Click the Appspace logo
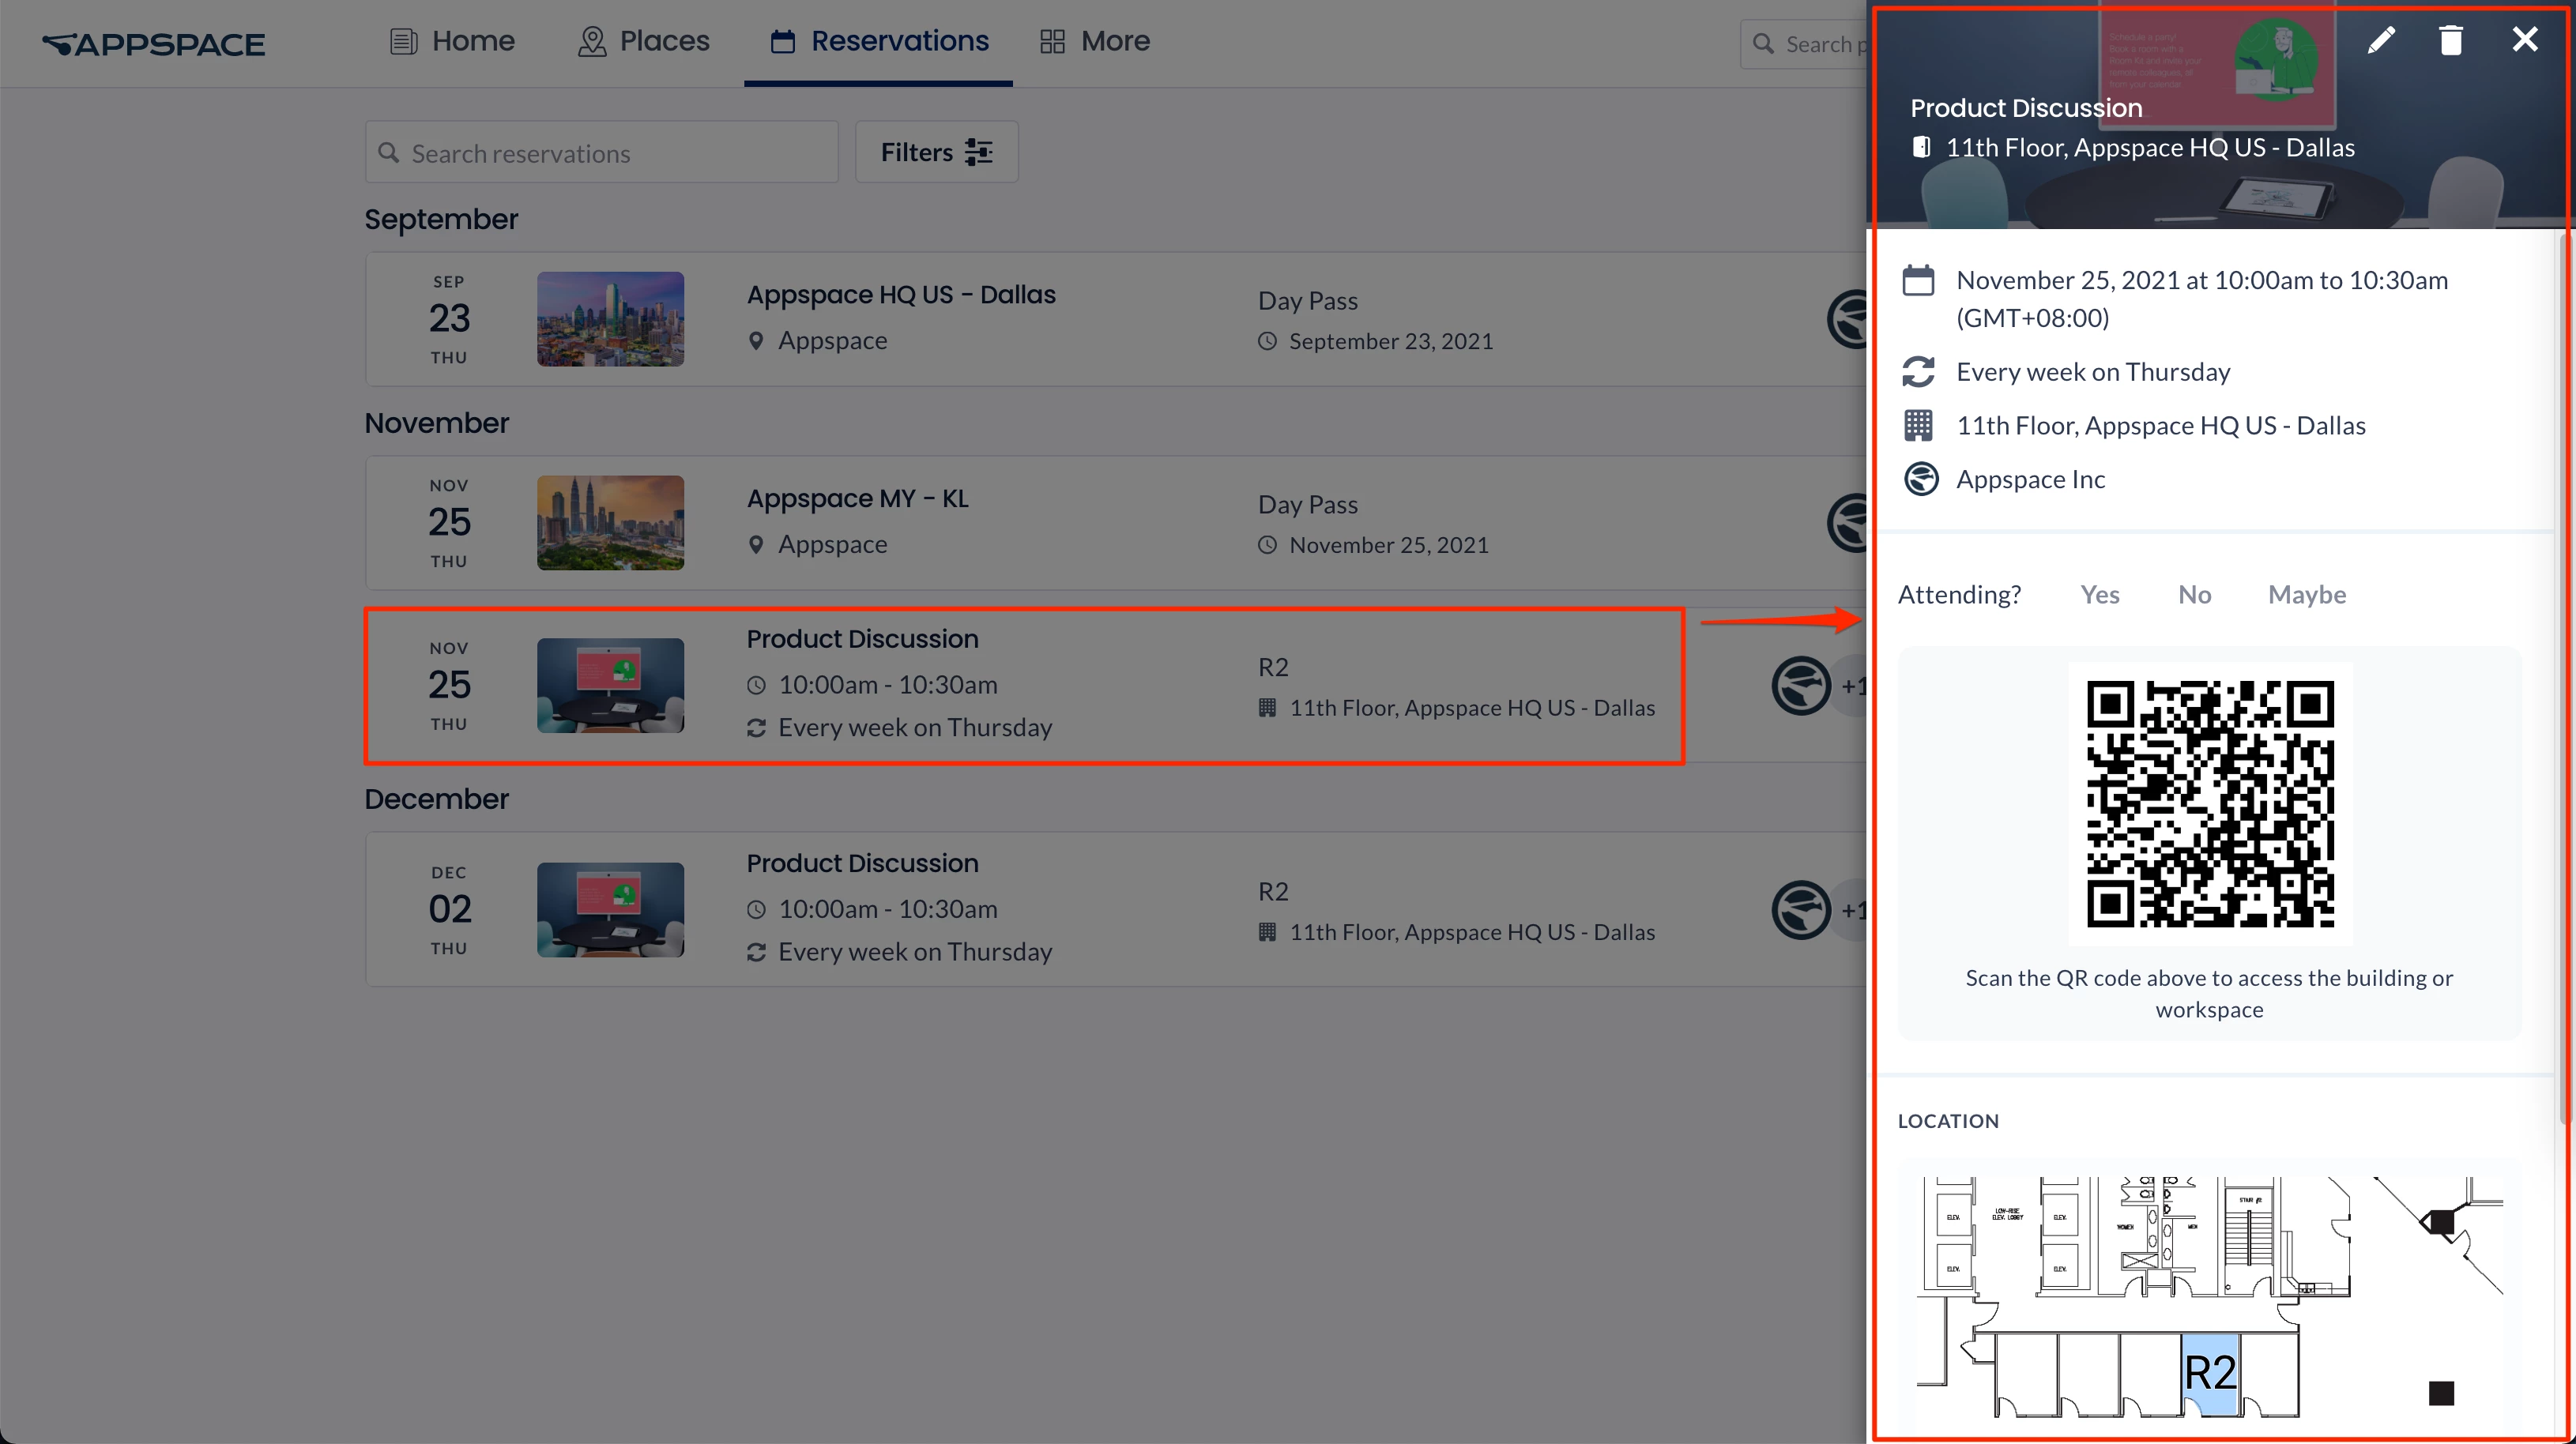Screen dimensions: 2576x1444 point(154,44)
